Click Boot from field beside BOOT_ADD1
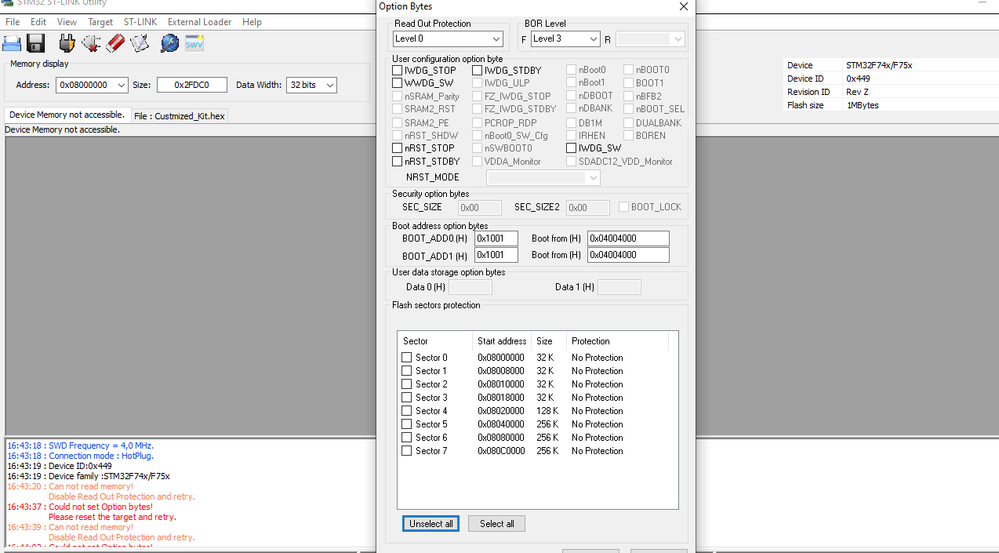 (x=628, y=255)
